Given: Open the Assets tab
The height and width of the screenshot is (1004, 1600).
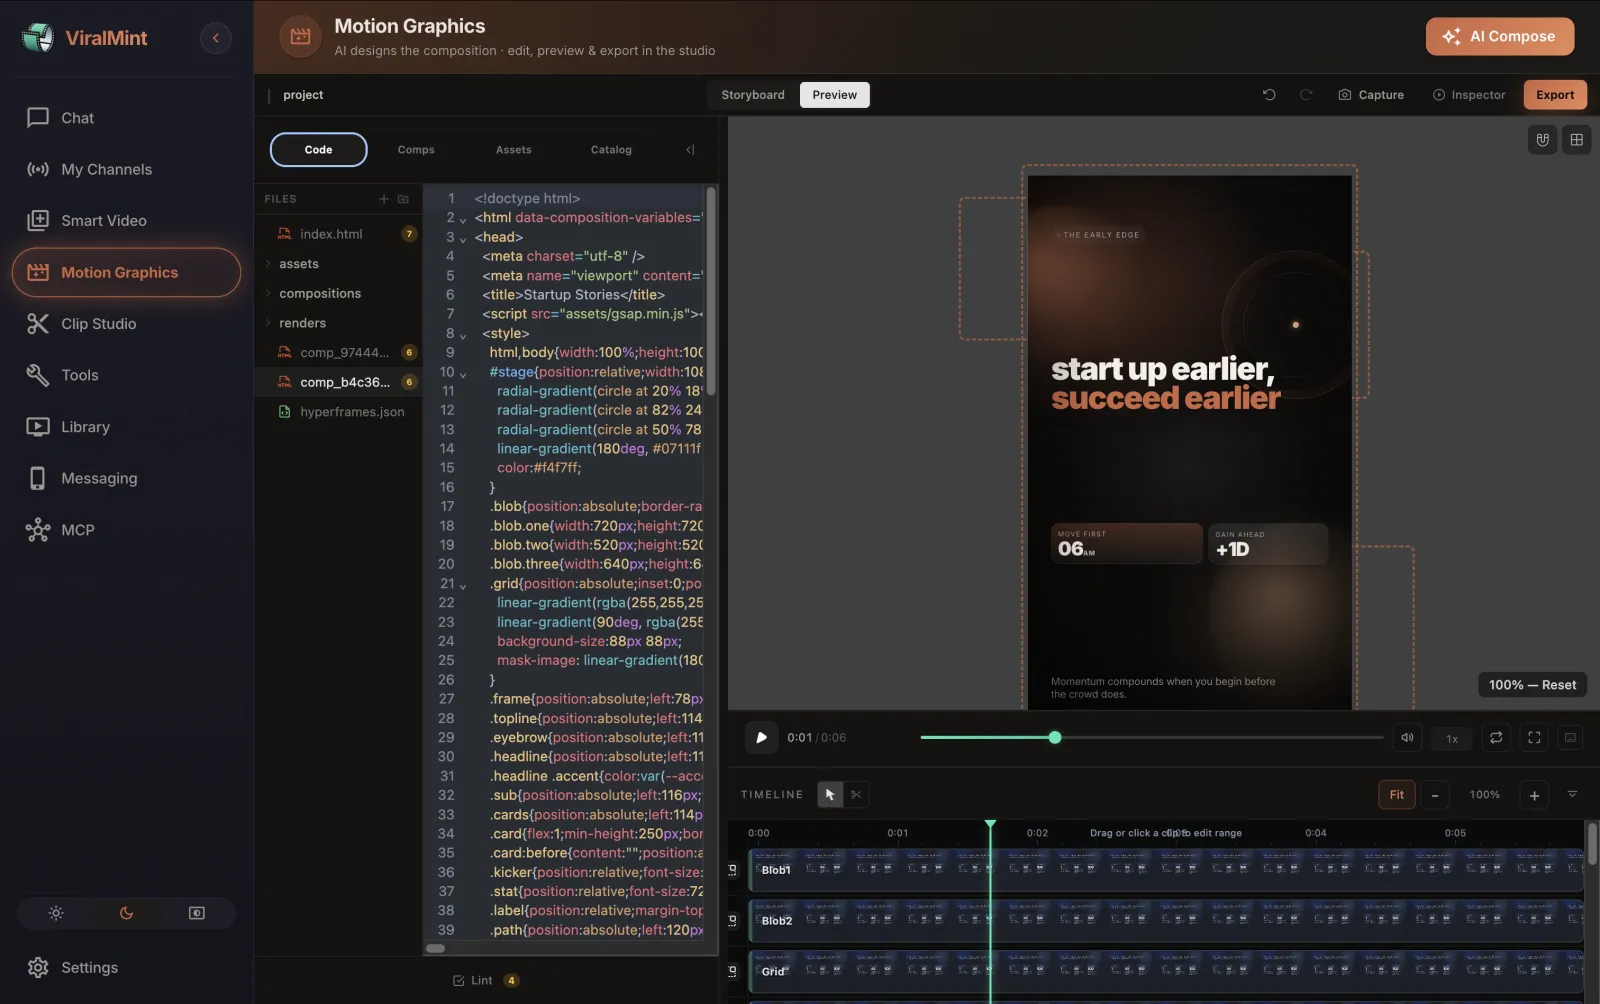Looking at the screenshot, I should (513, 150).
